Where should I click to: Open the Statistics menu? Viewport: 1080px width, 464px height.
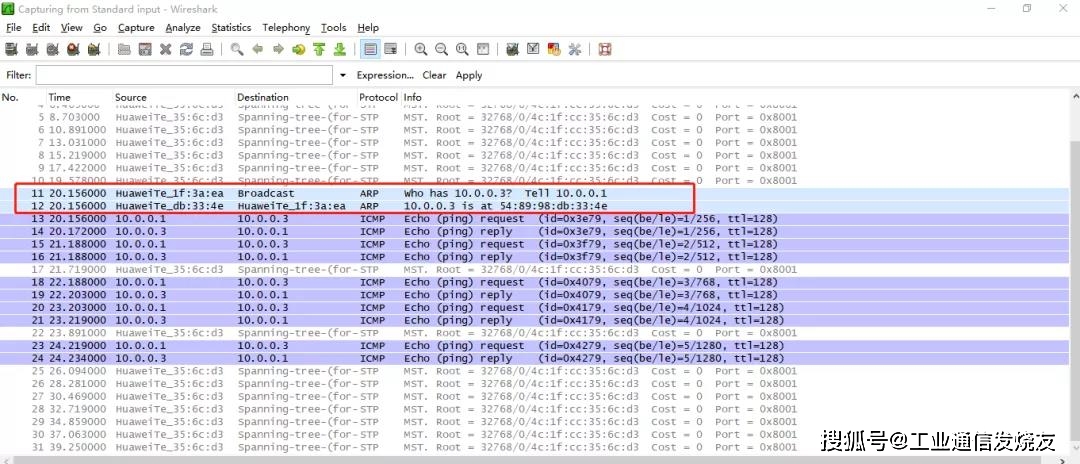[x=231, y=28]
